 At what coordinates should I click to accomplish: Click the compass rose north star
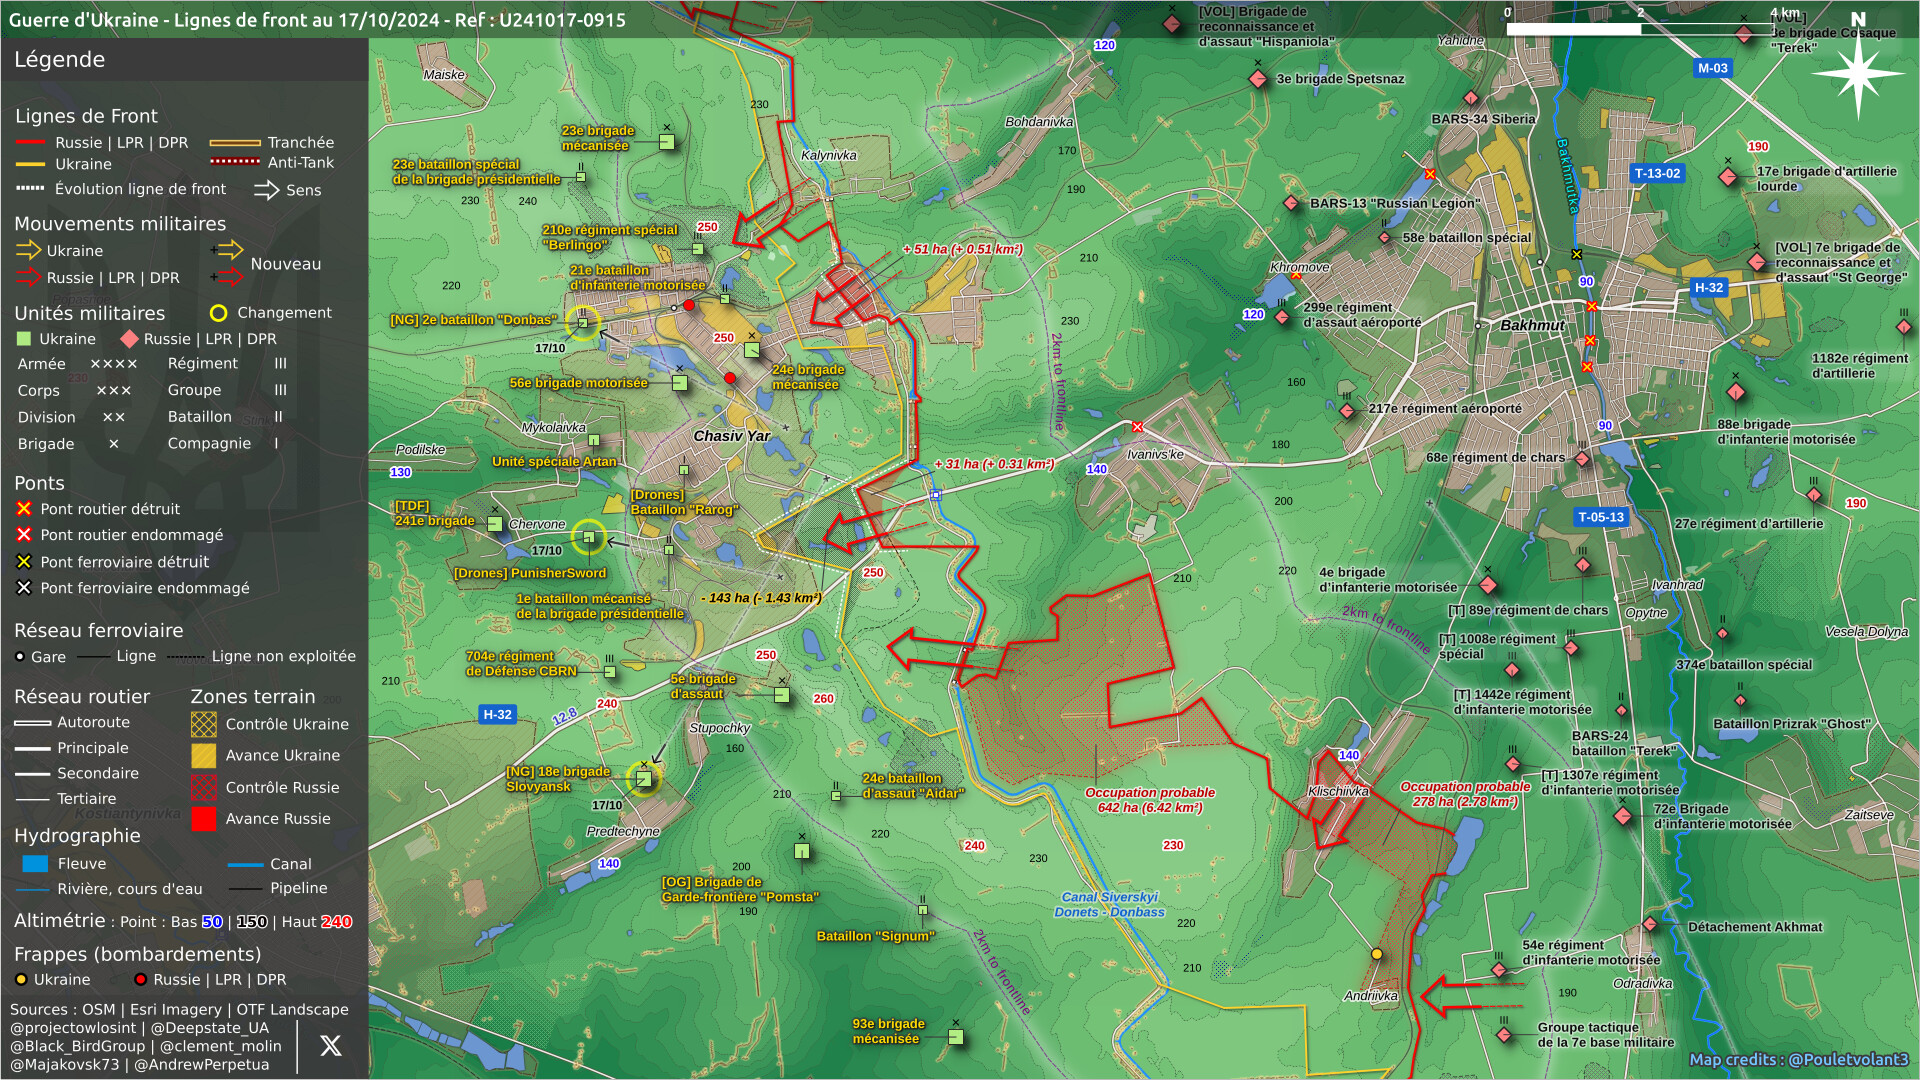[1857, 73]
